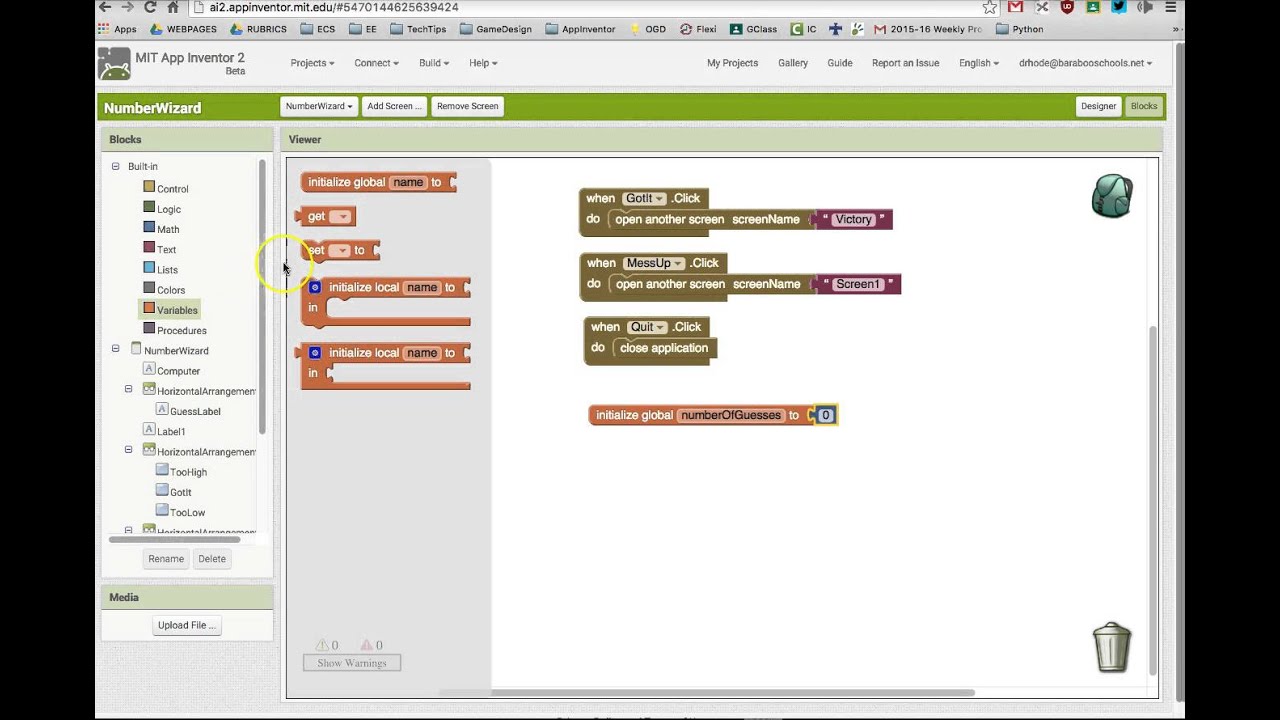1280x720 pixels.
Task: Open the Projects dropdown menu
Action: (312, 63)
